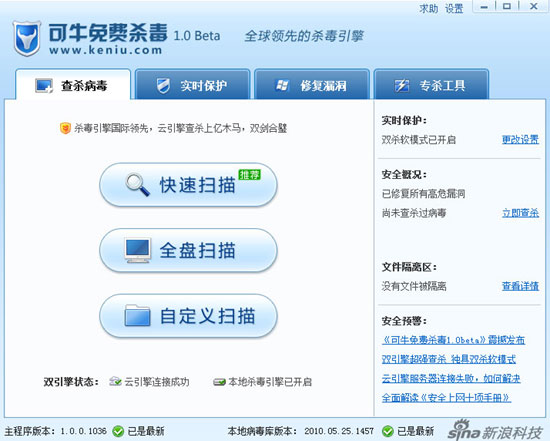This screenshot has height=441, width=550.
Task: Click the 全球领先的杀毒引擎 slogan text
Action: [x=304, y=36]
